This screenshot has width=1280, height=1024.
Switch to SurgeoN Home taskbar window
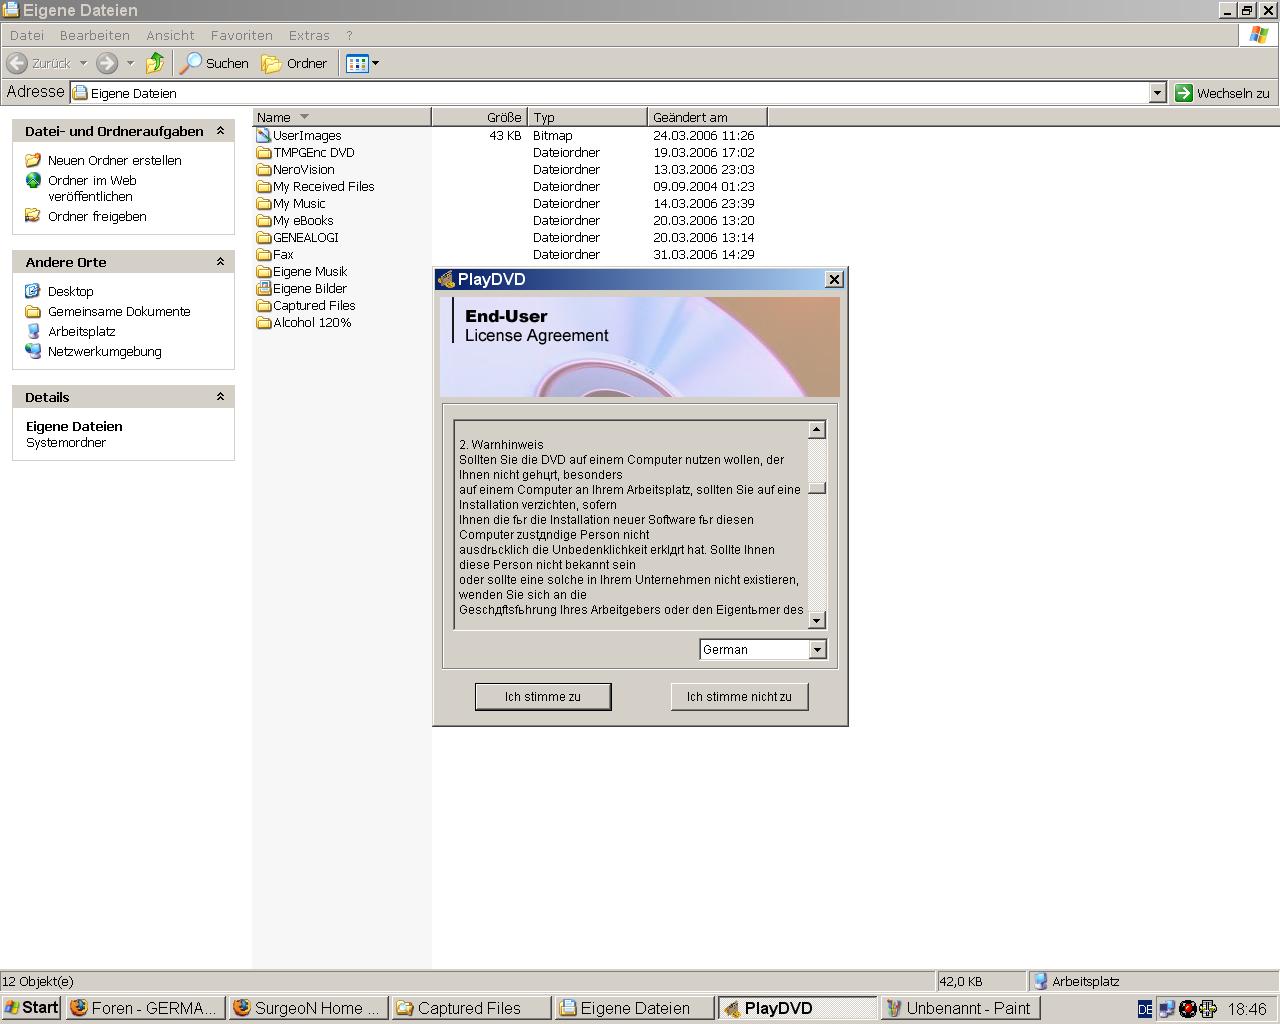click(307, 1008)
